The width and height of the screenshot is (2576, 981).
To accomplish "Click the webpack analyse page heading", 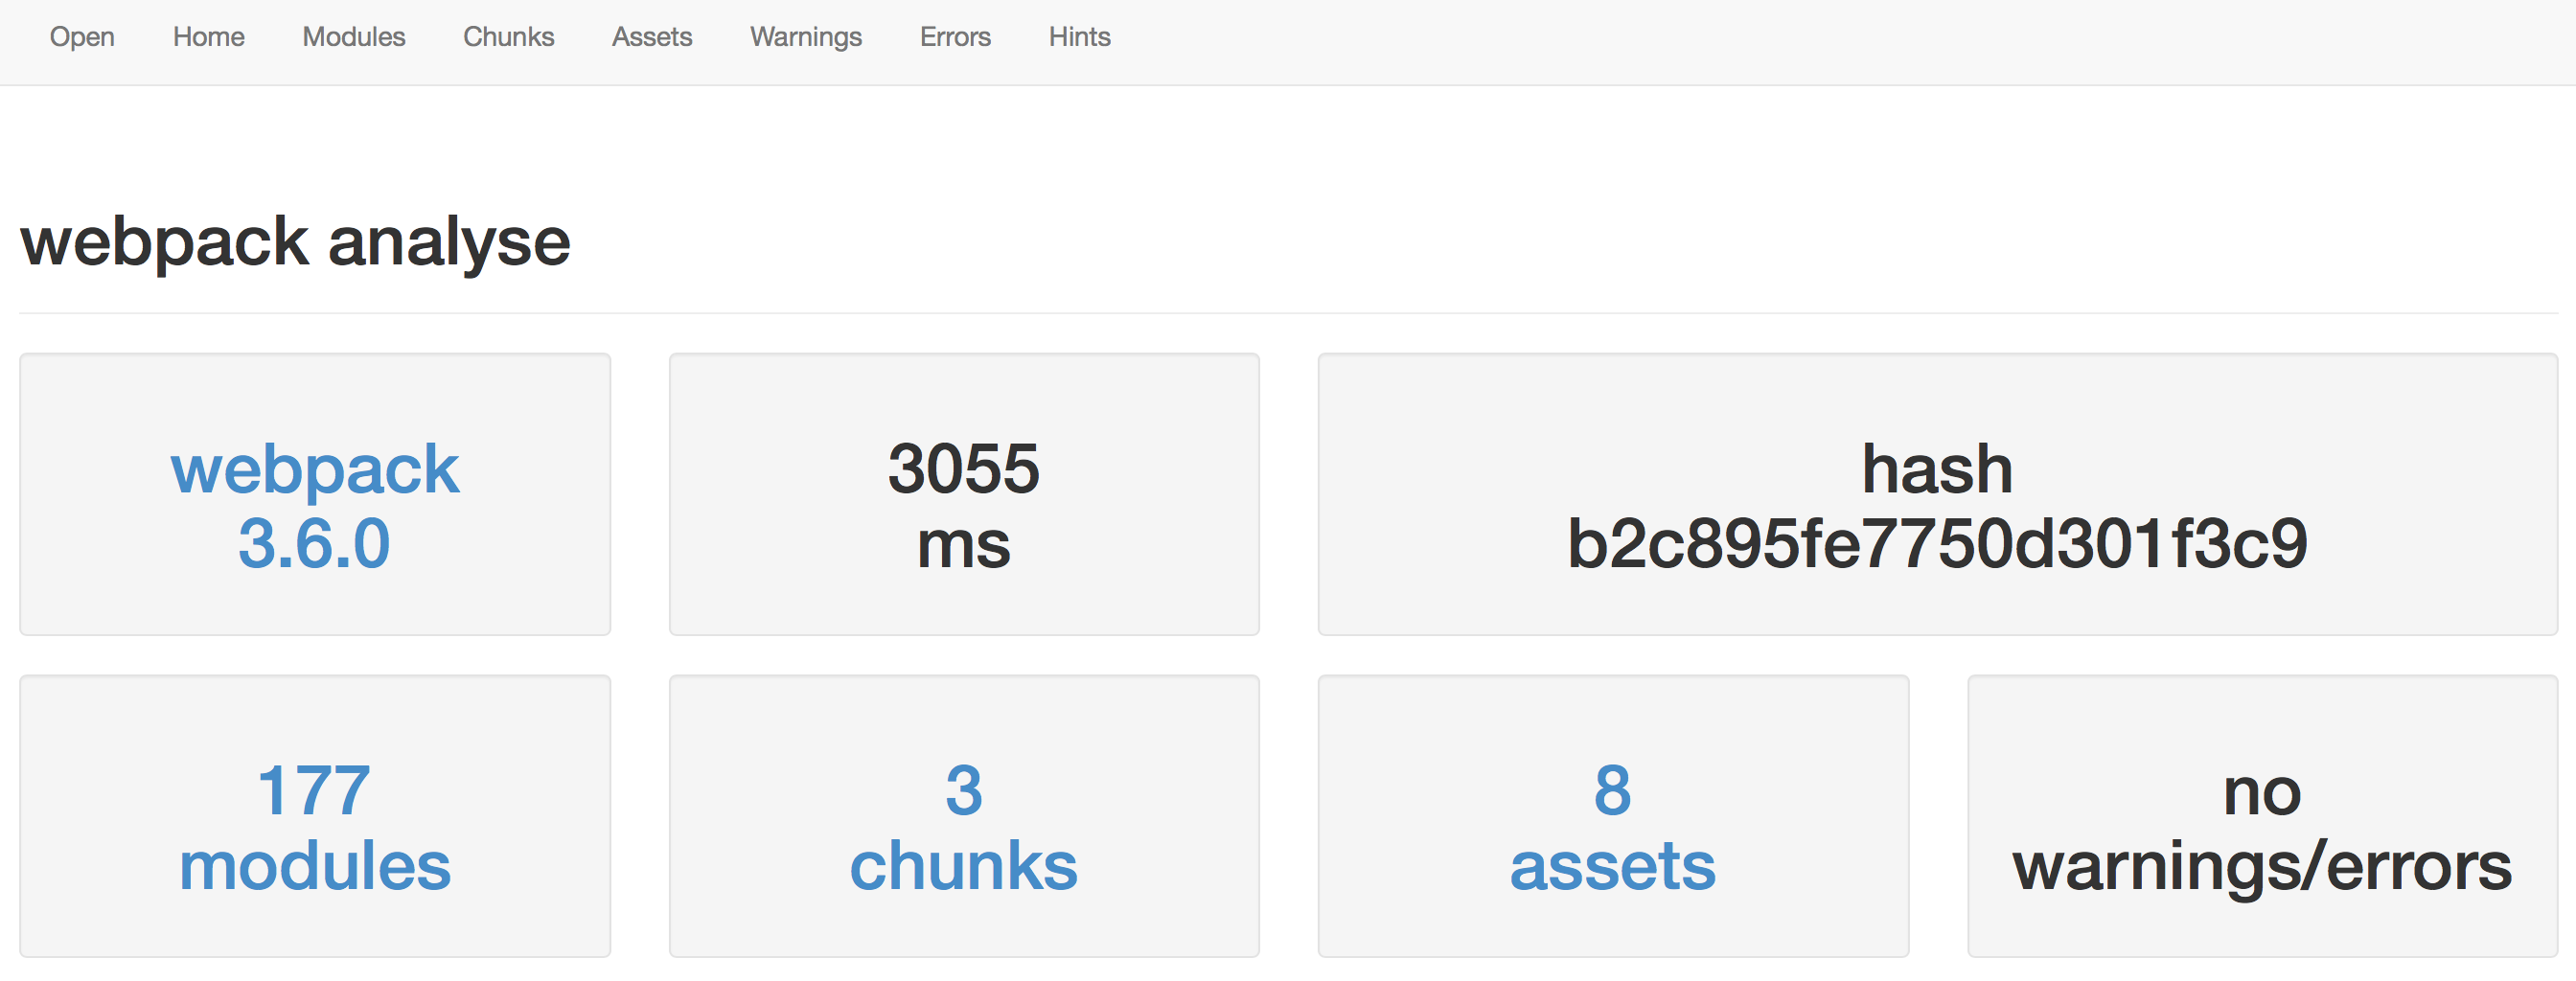I will [295, 240].
